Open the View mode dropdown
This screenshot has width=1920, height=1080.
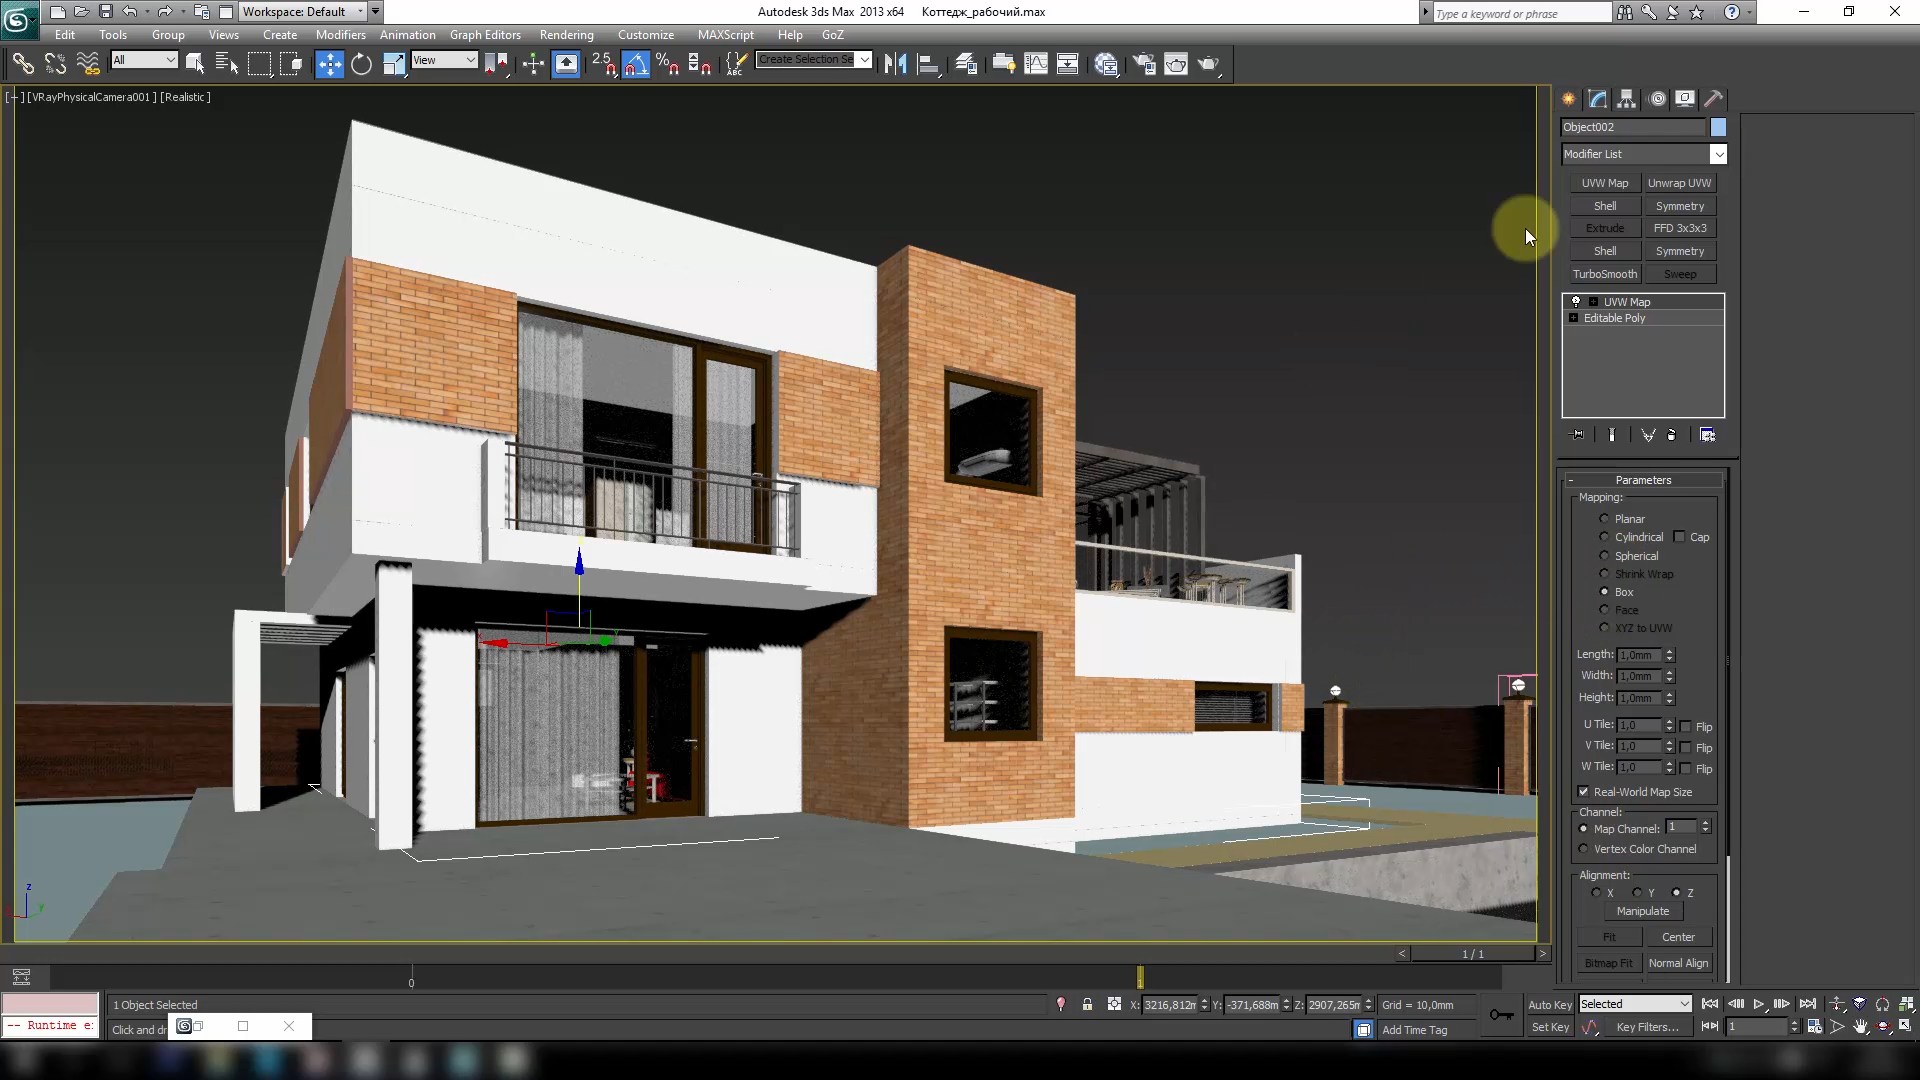click(443, 62)
